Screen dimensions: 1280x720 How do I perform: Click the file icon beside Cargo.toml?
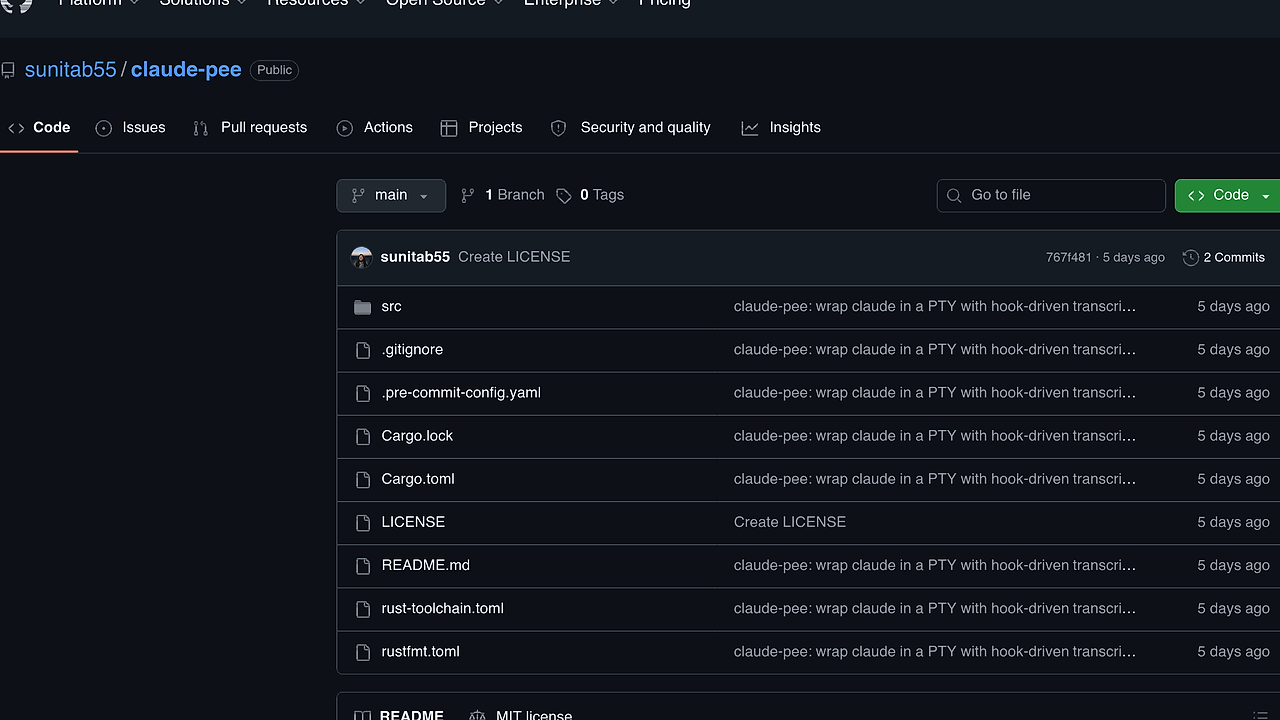click(363, 479)
